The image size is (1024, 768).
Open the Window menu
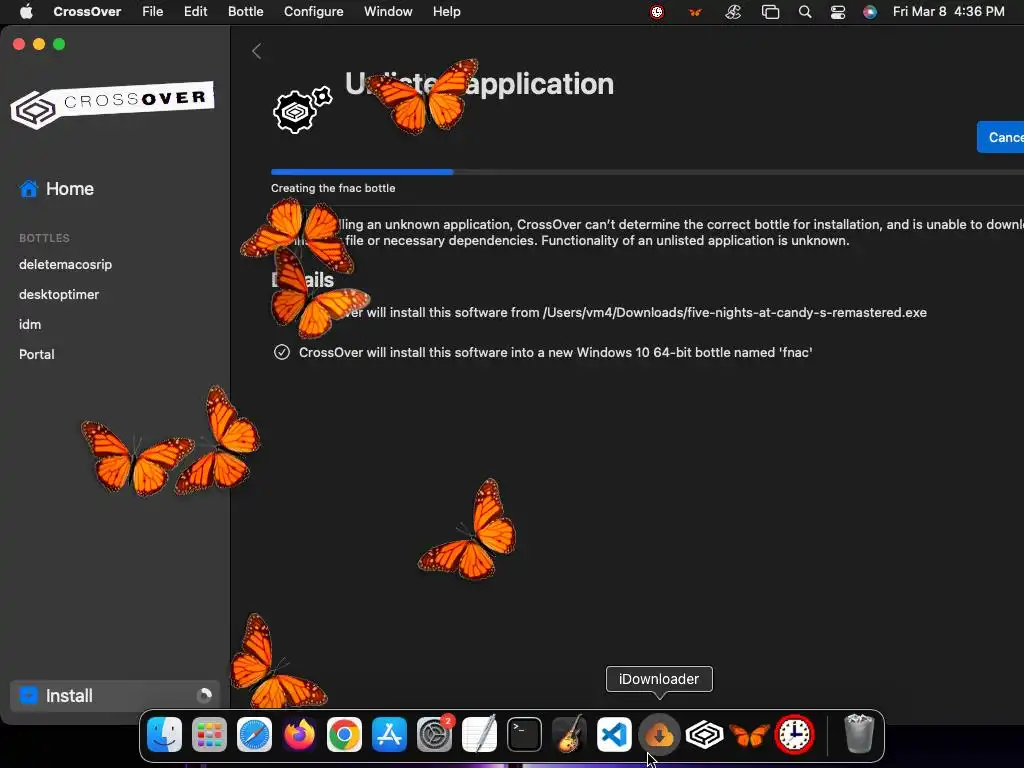388,12
